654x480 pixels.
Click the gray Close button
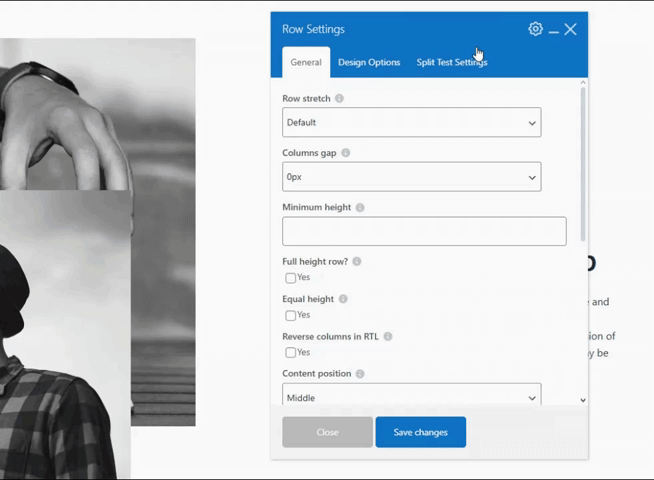(327, 432)
